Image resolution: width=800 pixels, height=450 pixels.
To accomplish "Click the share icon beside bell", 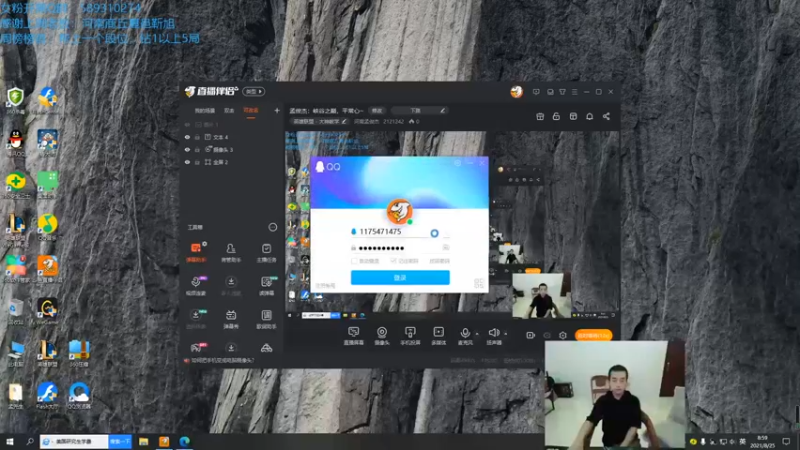I will pos(606,116).
